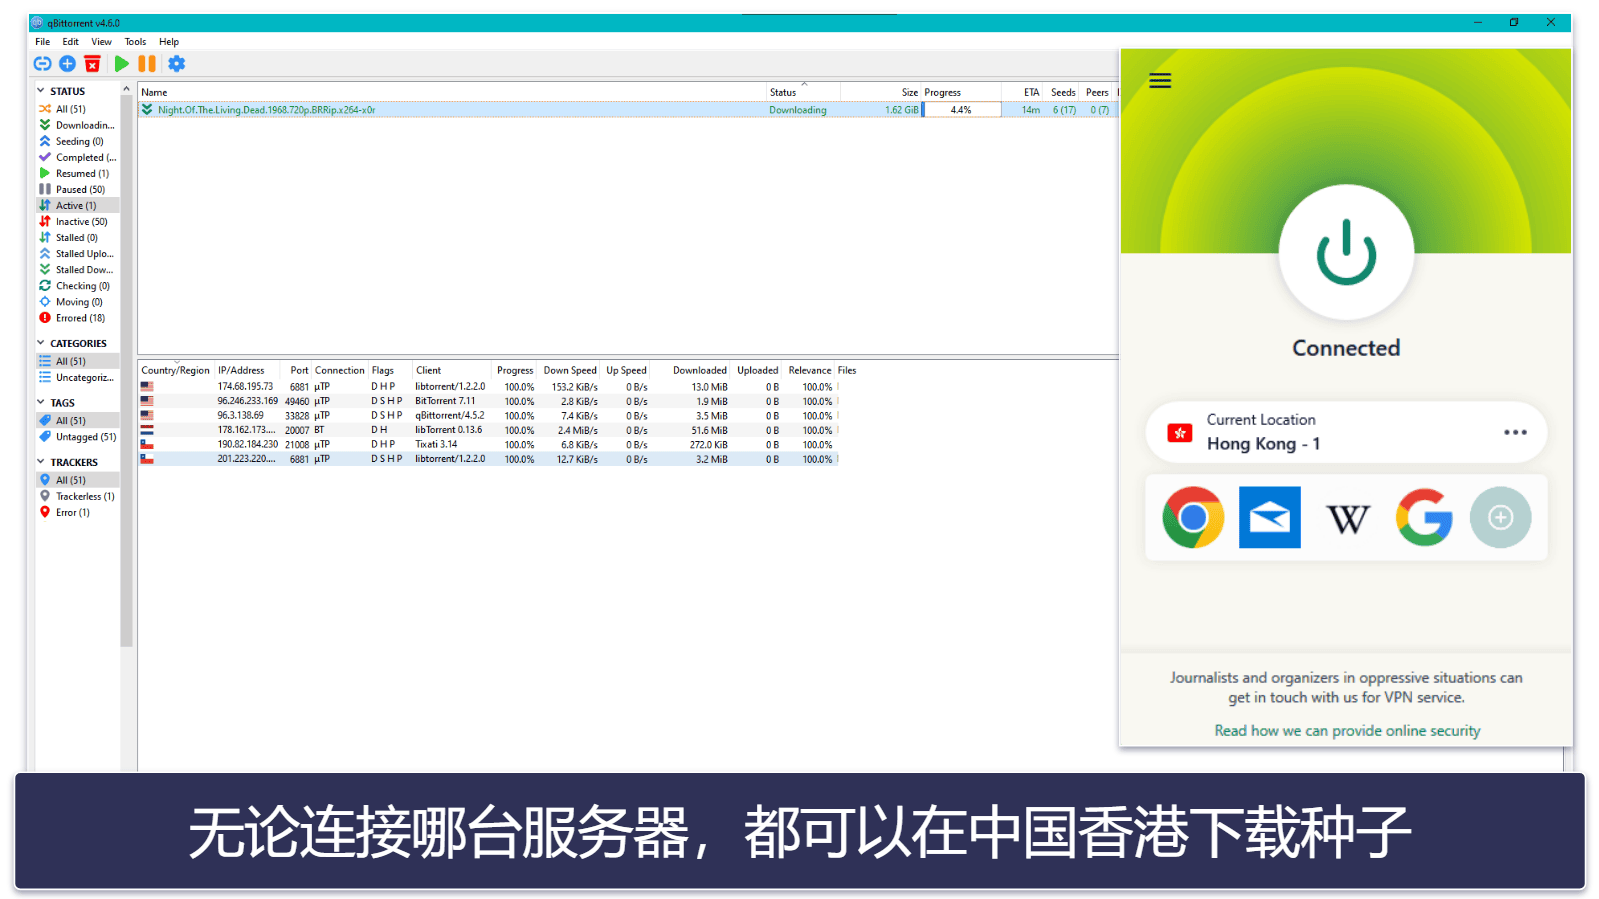Select the Seeding (0) filter
This screenshot has width=1599, height=899.
tap(77, 141)
